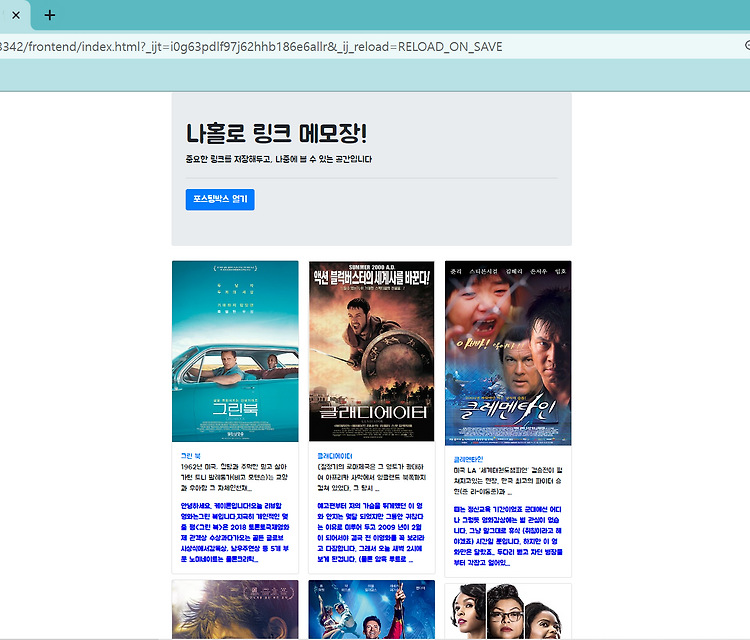Click the blue comment under 클레멘타인 card
Image resolution: width=750 pixels, height=640 pixels.
click(x=508, y=536)
